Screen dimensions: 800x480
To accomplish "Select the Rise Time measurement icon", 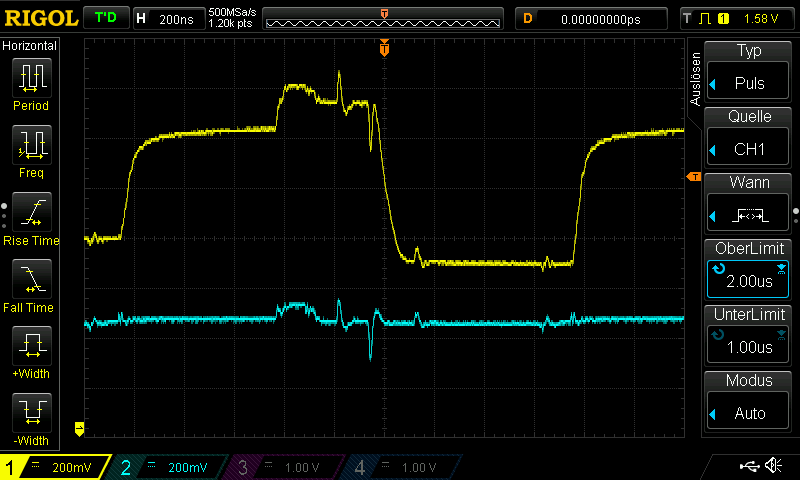I will [32, 212].
